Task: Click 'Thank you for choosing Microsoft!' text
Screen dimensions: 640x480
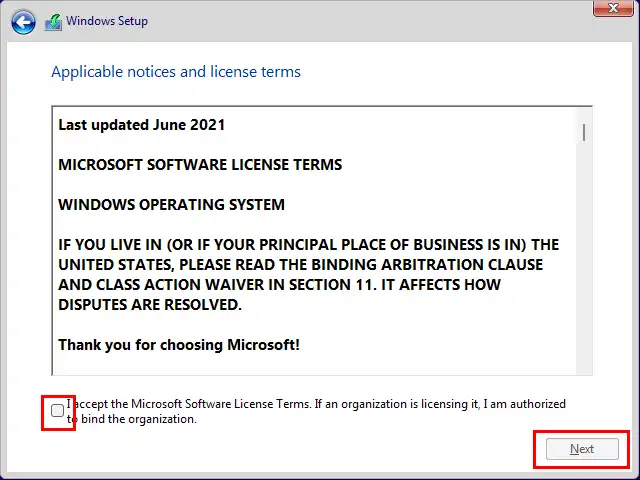Action: click(179, 345)
